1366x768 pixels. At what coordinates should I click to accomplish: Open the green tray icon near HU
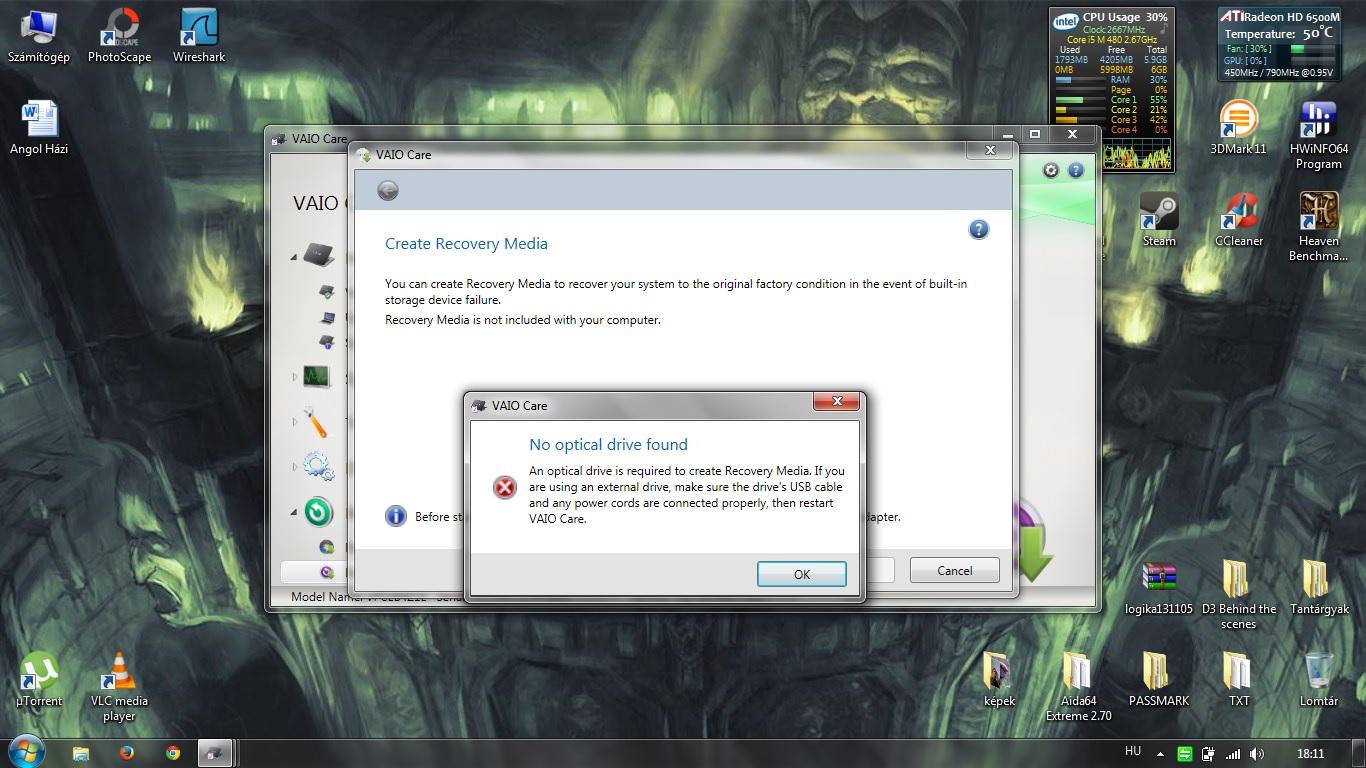1185,753
